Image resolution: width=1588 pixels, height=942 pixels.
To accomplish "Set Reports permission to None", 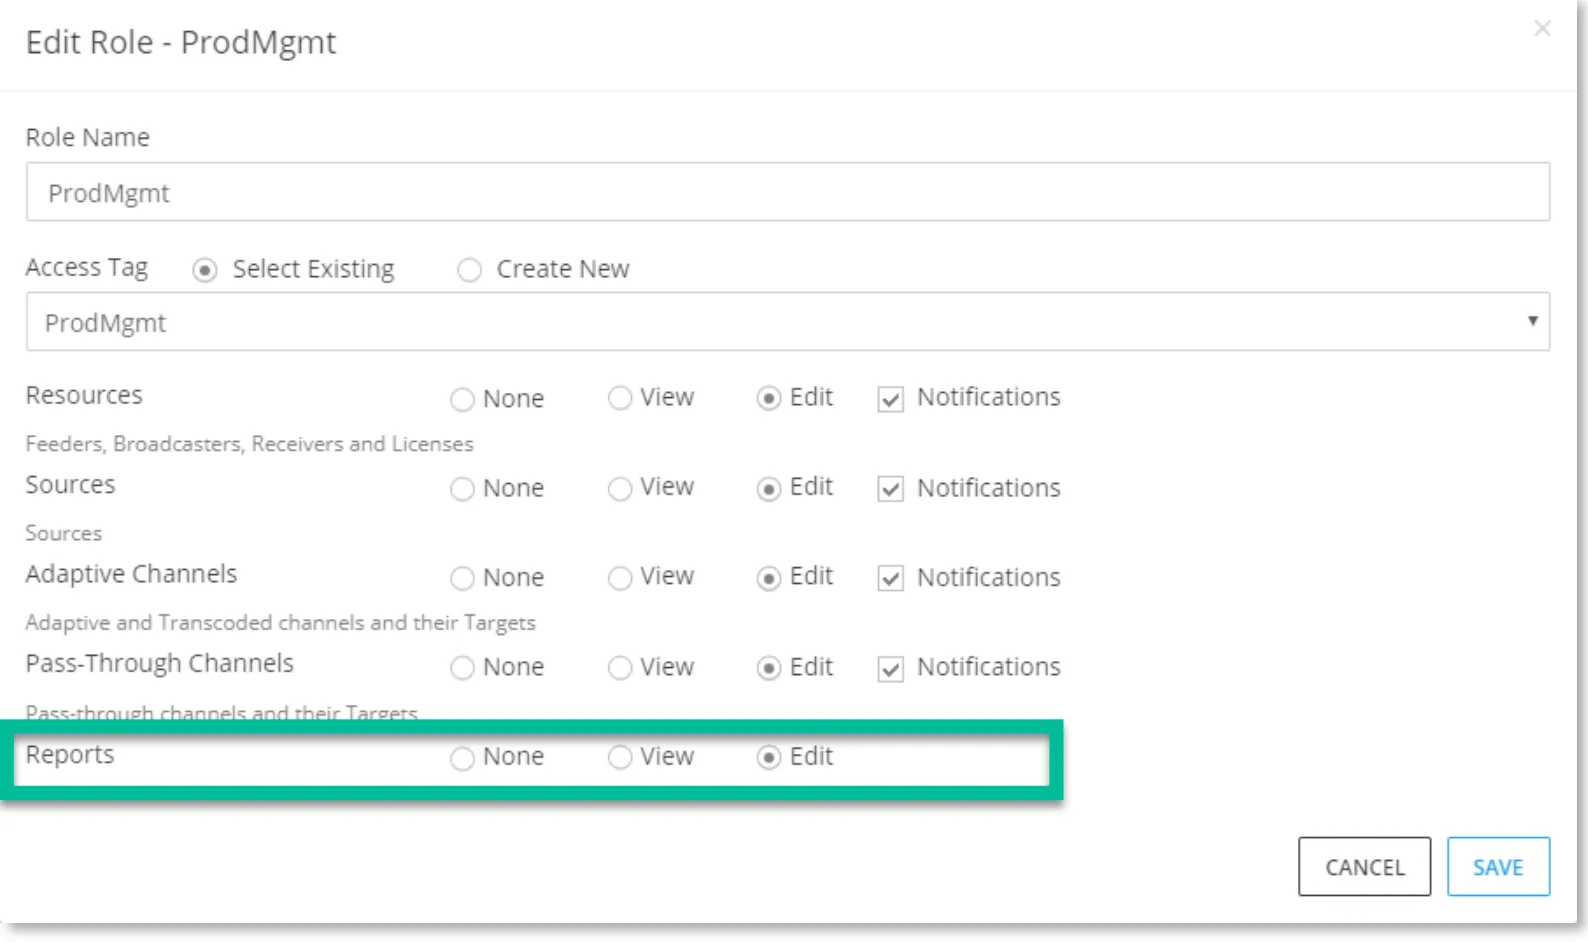I will 462,758.
